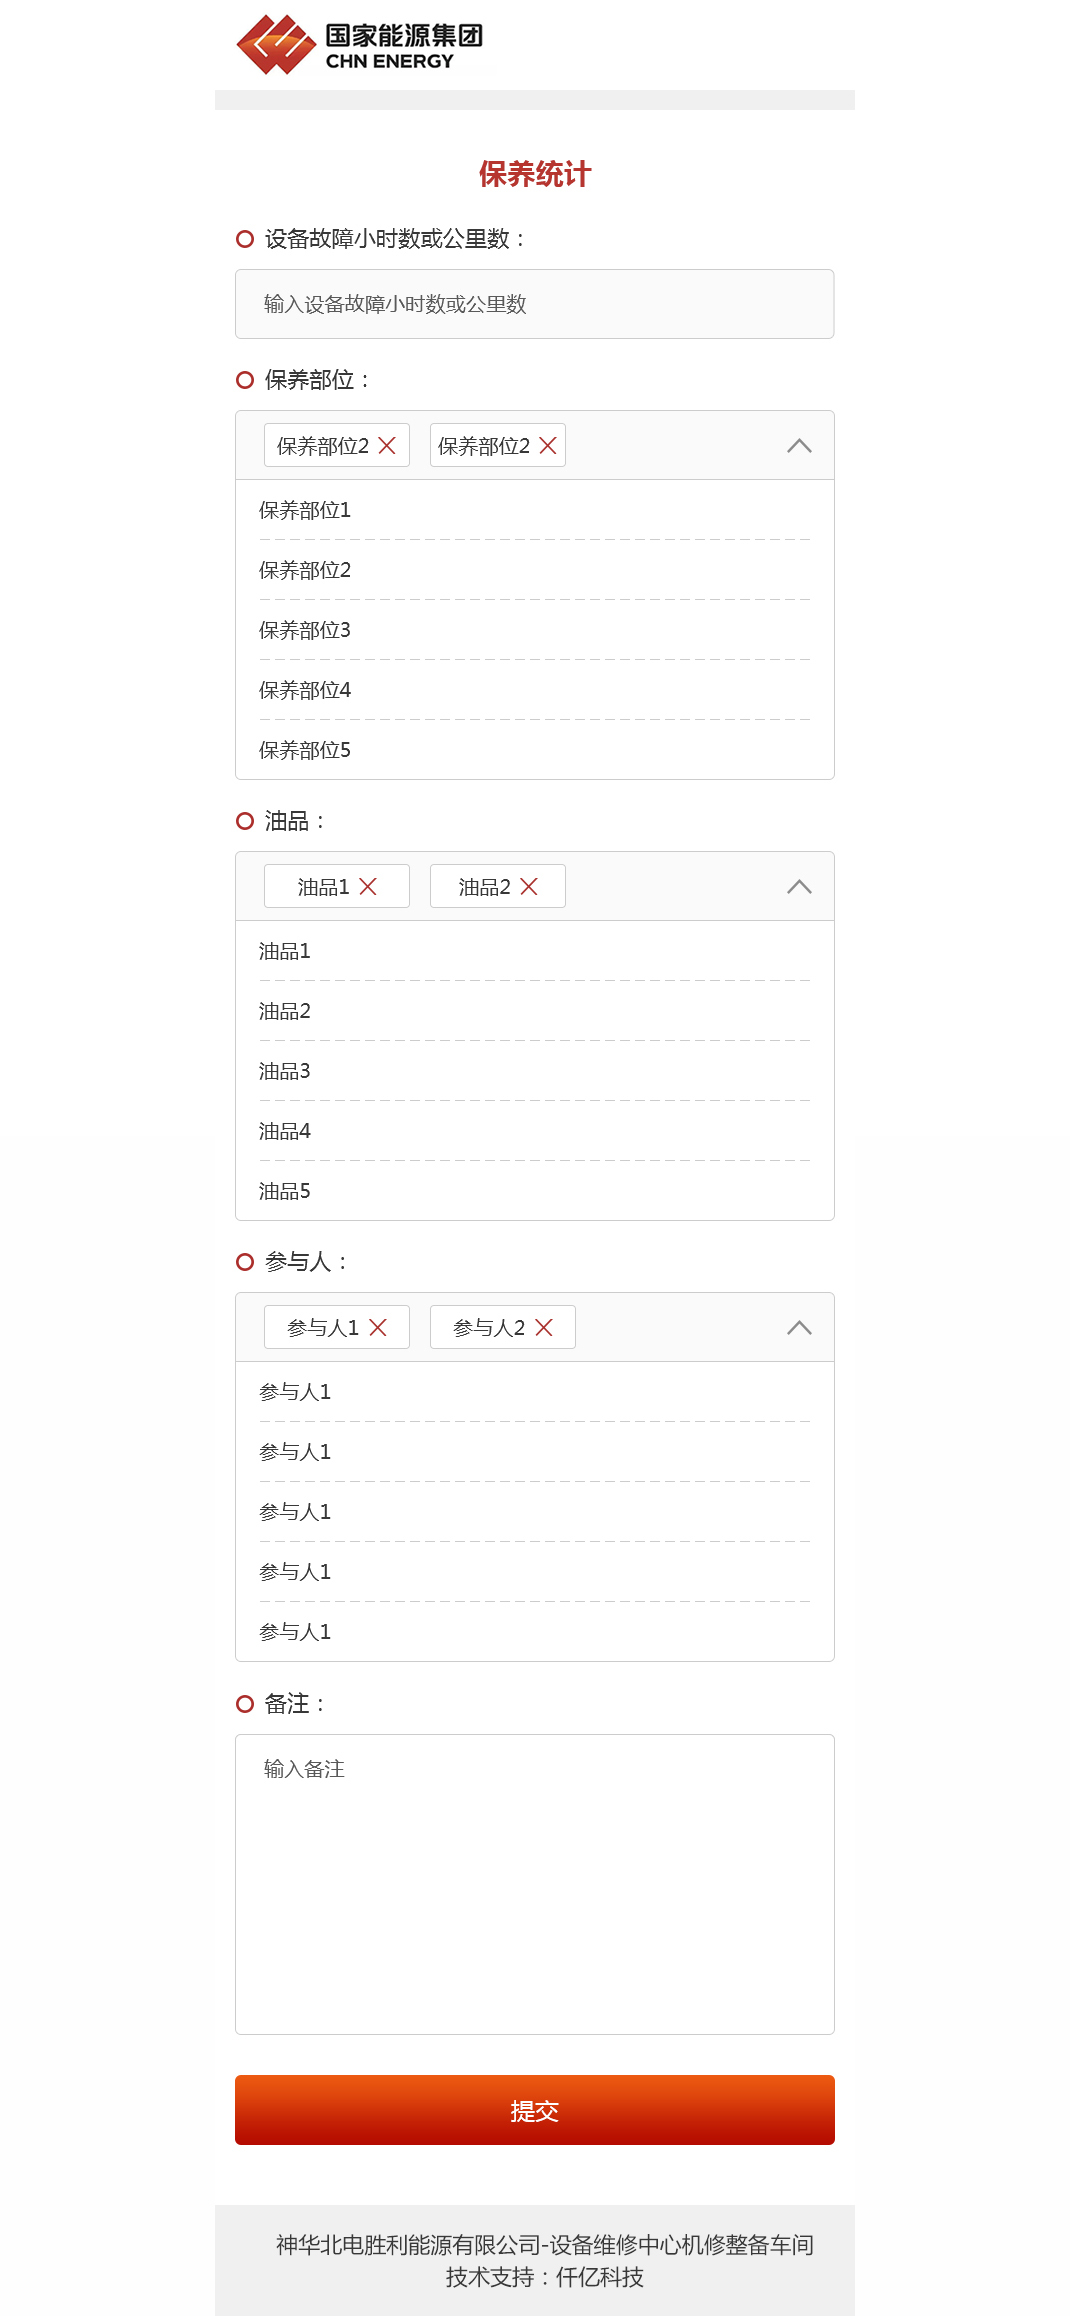This screenshot has width=1070, height=2316.
Task: Focus the 设备故障小时数或公里数 input field
Action: tap(534, 304)
